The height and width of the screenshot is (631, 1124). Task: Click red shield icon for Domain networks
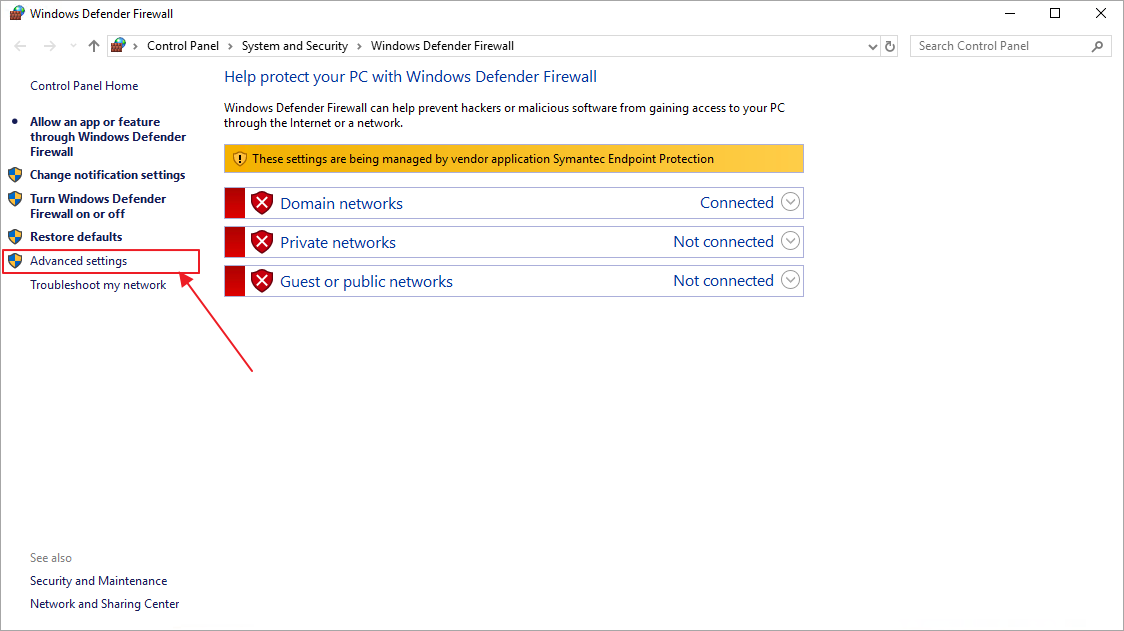262,203
